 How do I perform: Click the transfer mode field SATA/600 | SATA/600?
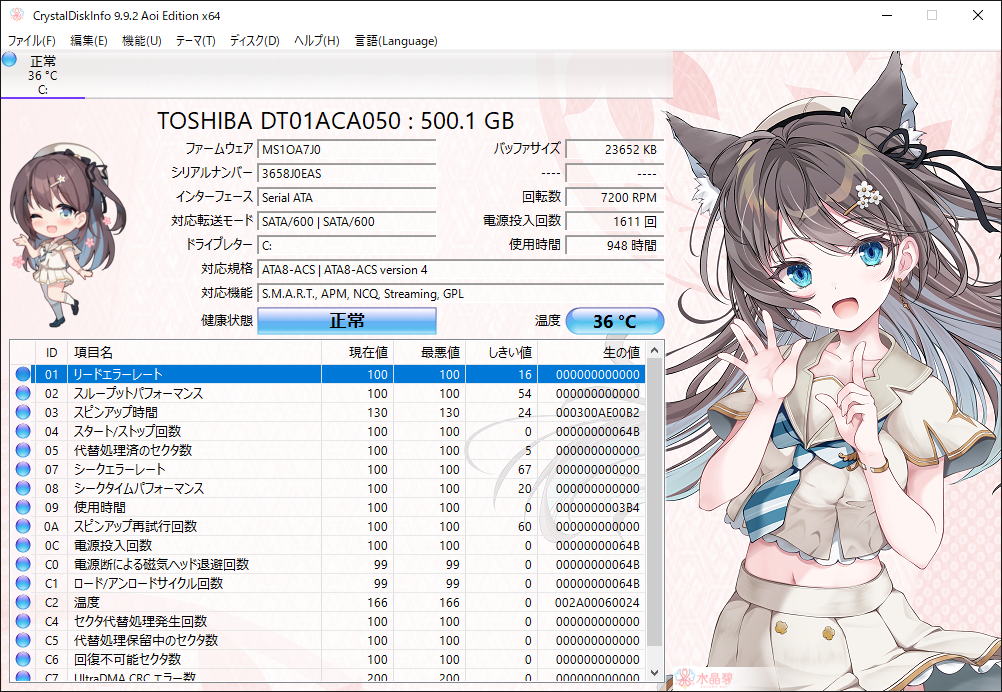tap(346, 222)
